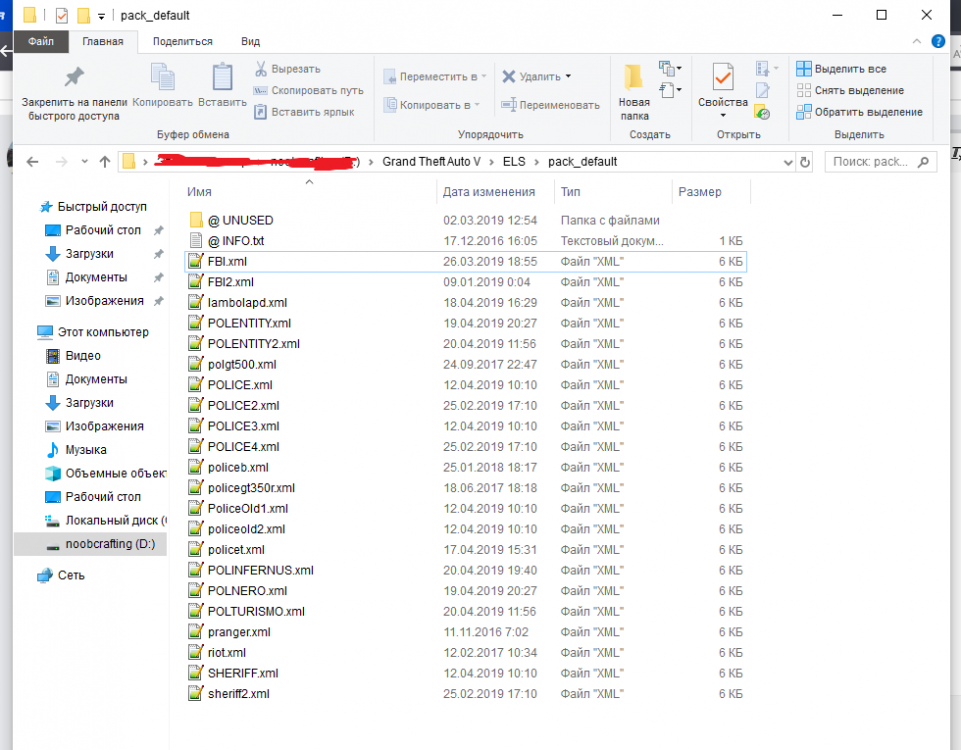Go up one folder level
Screen dimensions: 961x750
pos(105,162)
